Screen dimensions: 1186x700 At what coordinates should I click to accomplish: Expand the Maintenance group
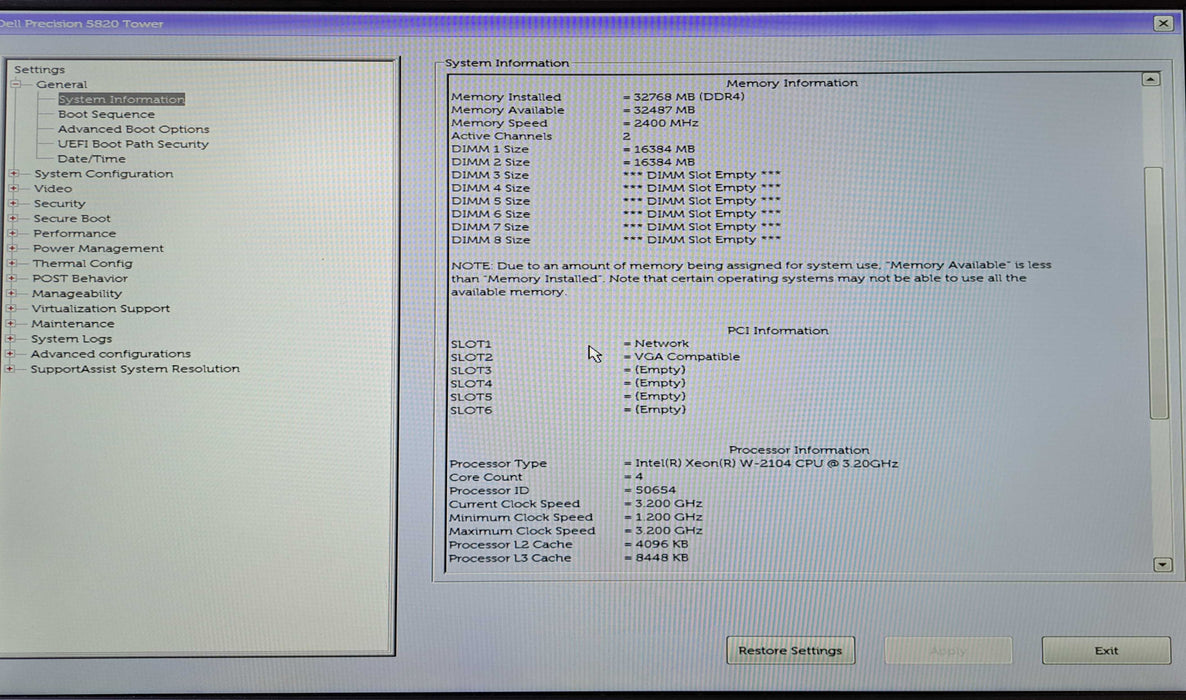[14, 323]
